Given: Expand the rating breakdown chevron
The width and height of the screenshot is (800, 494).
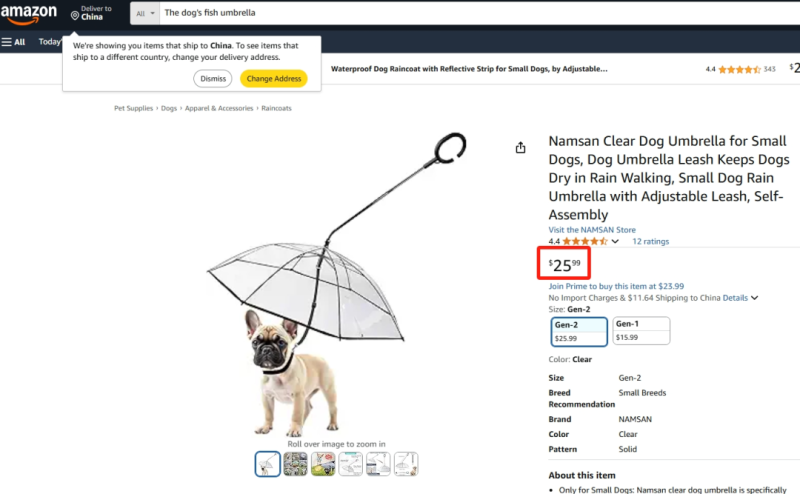Looking at the screenshot, I should pos(615,241).
